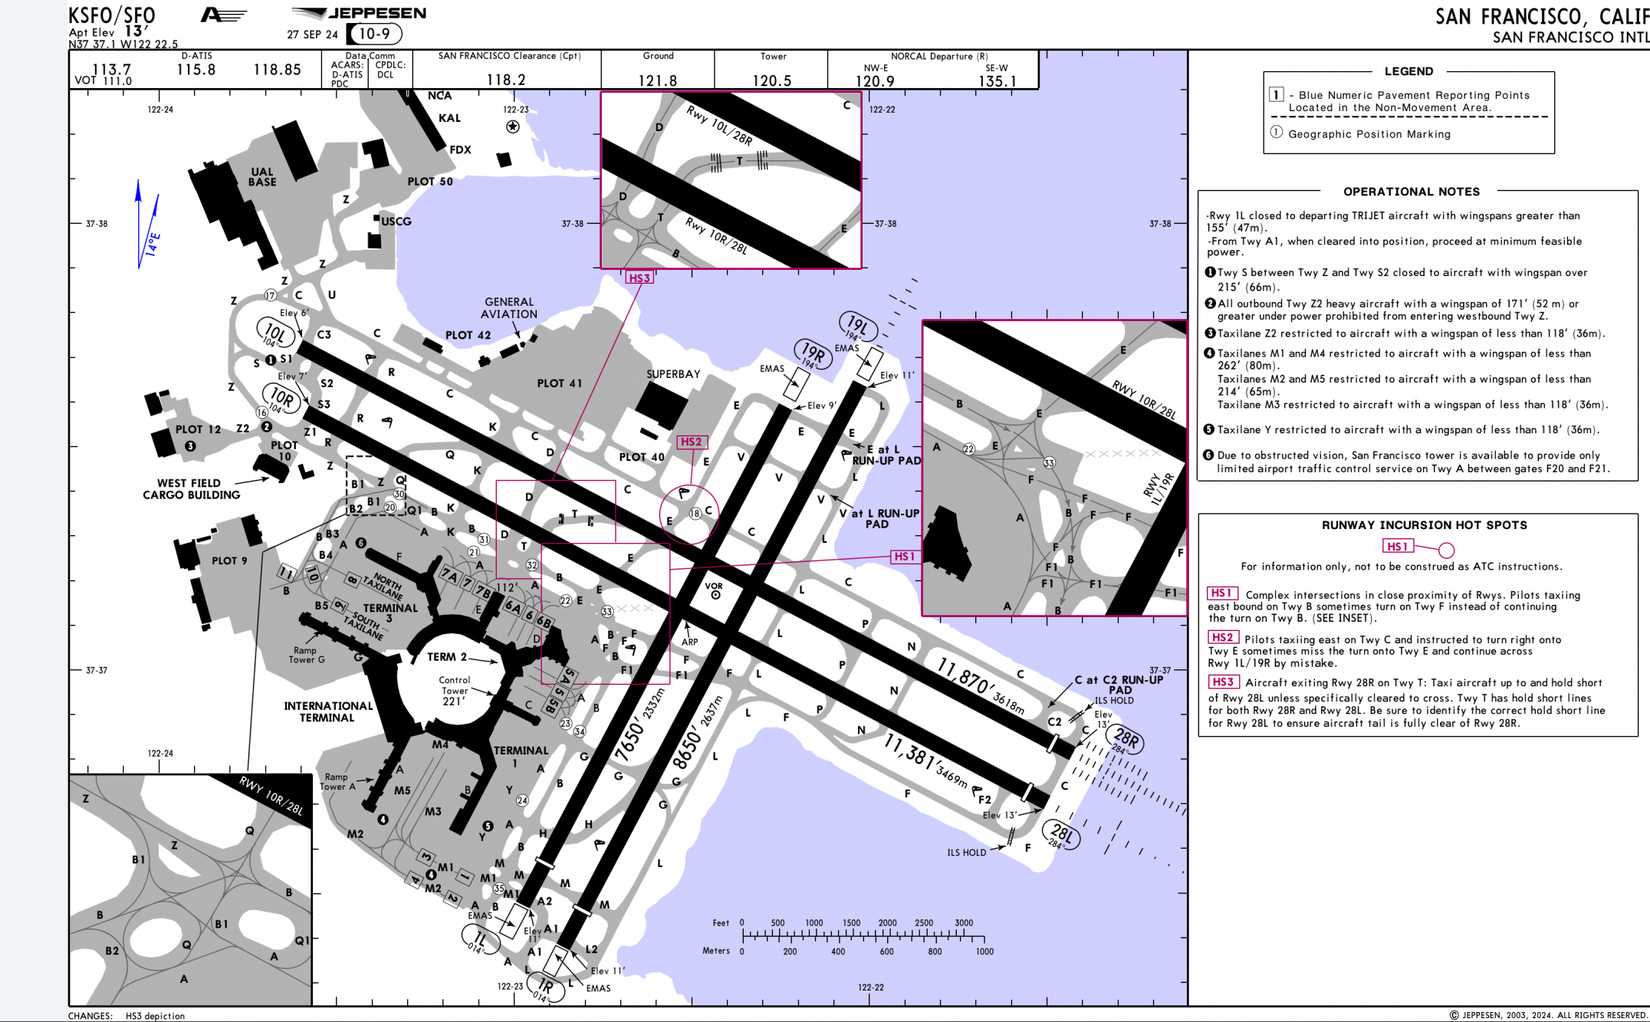1650x1022 pixels.
Task: Click the Clearance frequency 118.2
Action: (506, 80)
